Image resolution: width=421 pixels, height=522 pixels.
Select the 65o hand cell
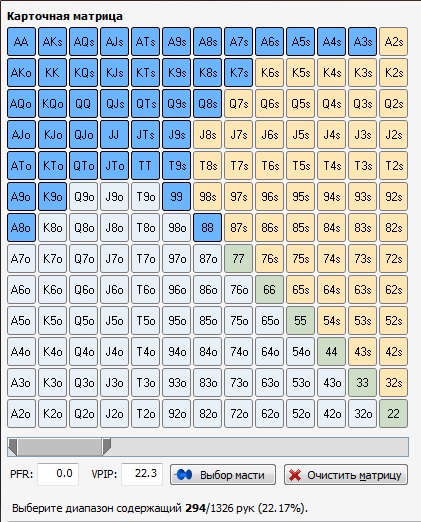click(x=269, y=321)
